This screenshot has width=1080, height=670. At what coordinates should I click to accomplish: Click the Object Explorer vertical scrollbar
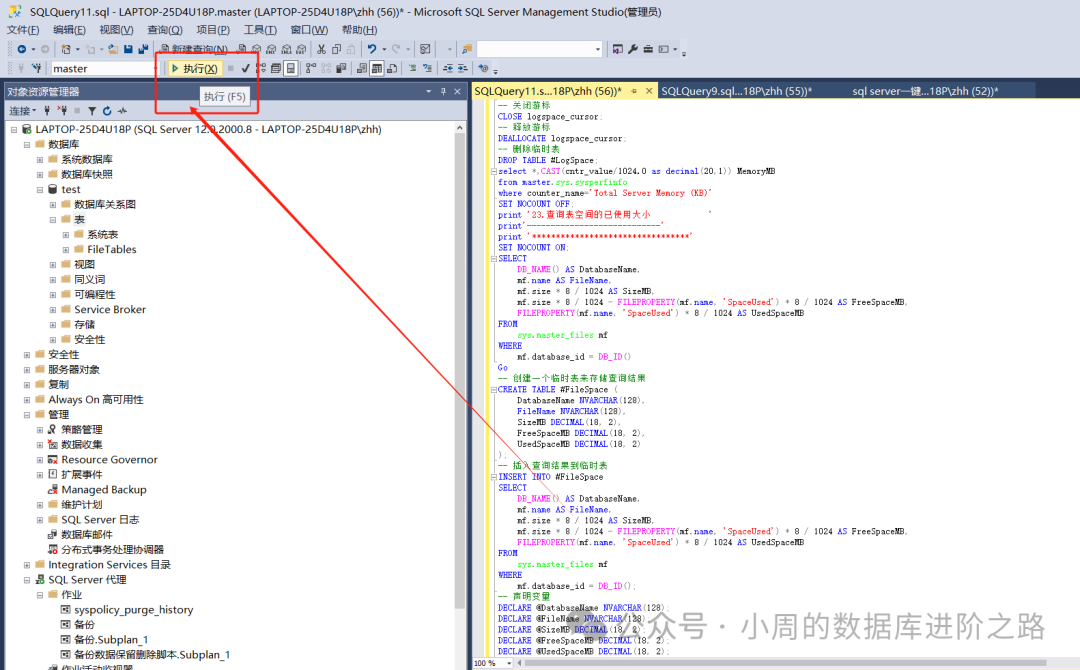(459, 372)
